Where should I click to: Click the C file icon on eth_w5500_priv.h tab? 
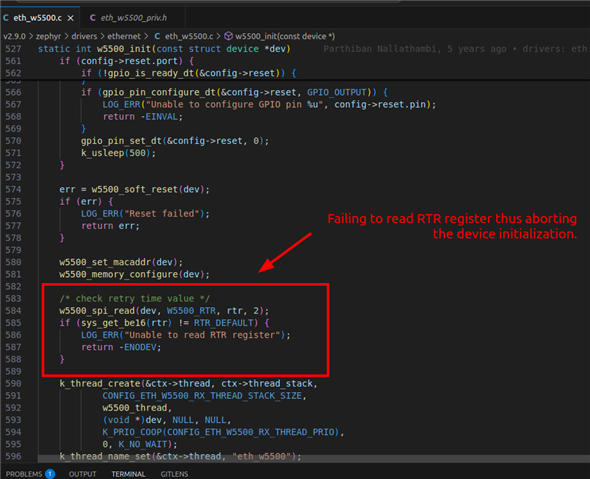[x=93, y=18]
